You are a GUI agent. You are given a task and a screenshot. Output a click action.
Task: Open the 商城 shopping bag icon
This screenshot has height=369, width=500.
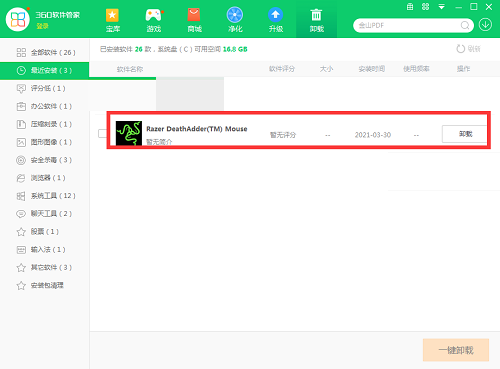tap(194, 16)
